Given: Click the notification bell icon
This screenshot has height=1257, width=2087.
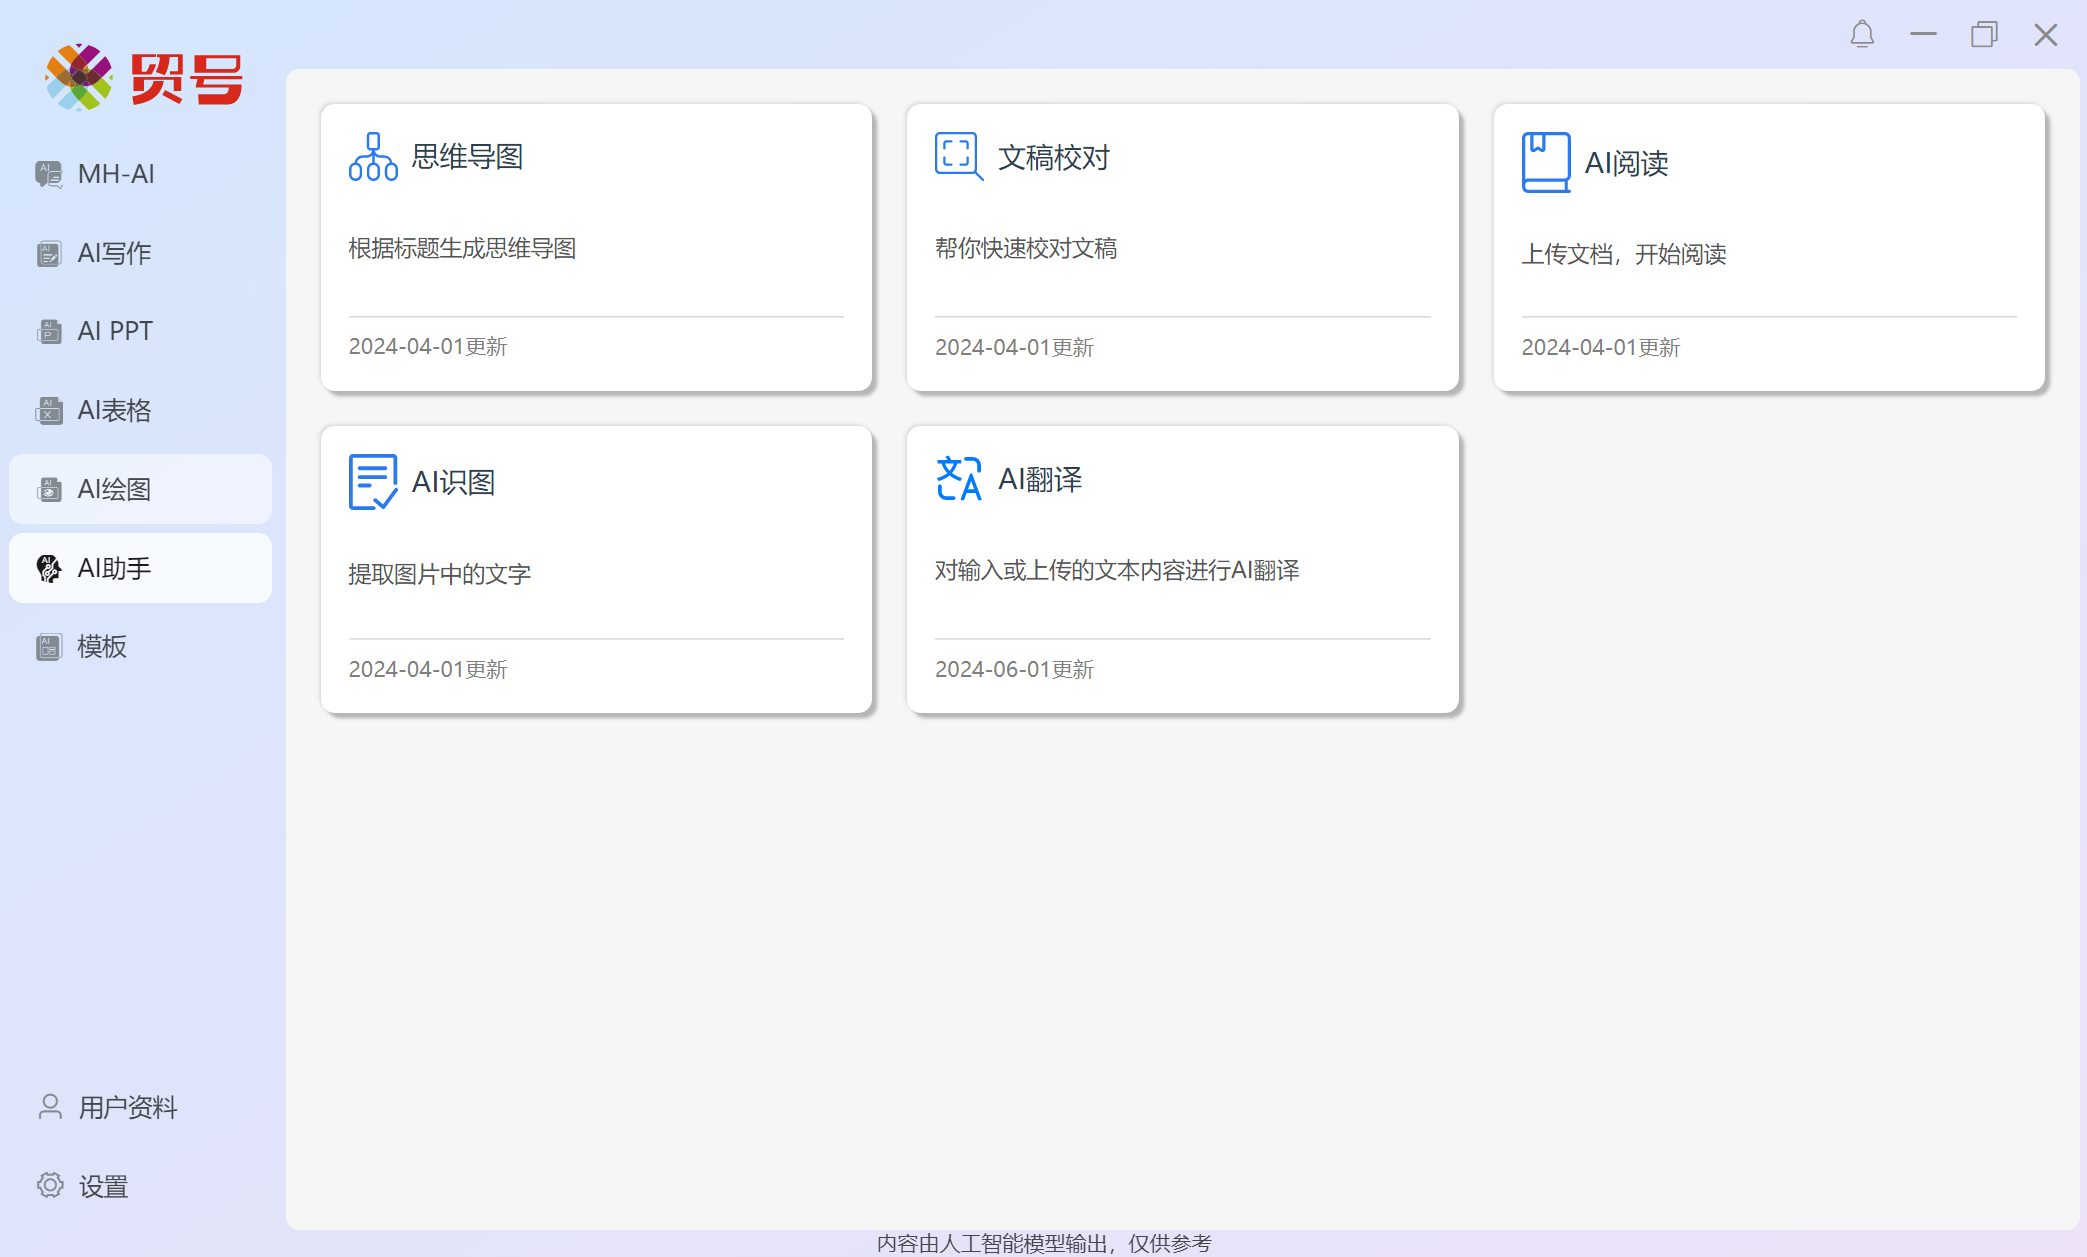Looking at the screenshot, I should pos(1862,35).
